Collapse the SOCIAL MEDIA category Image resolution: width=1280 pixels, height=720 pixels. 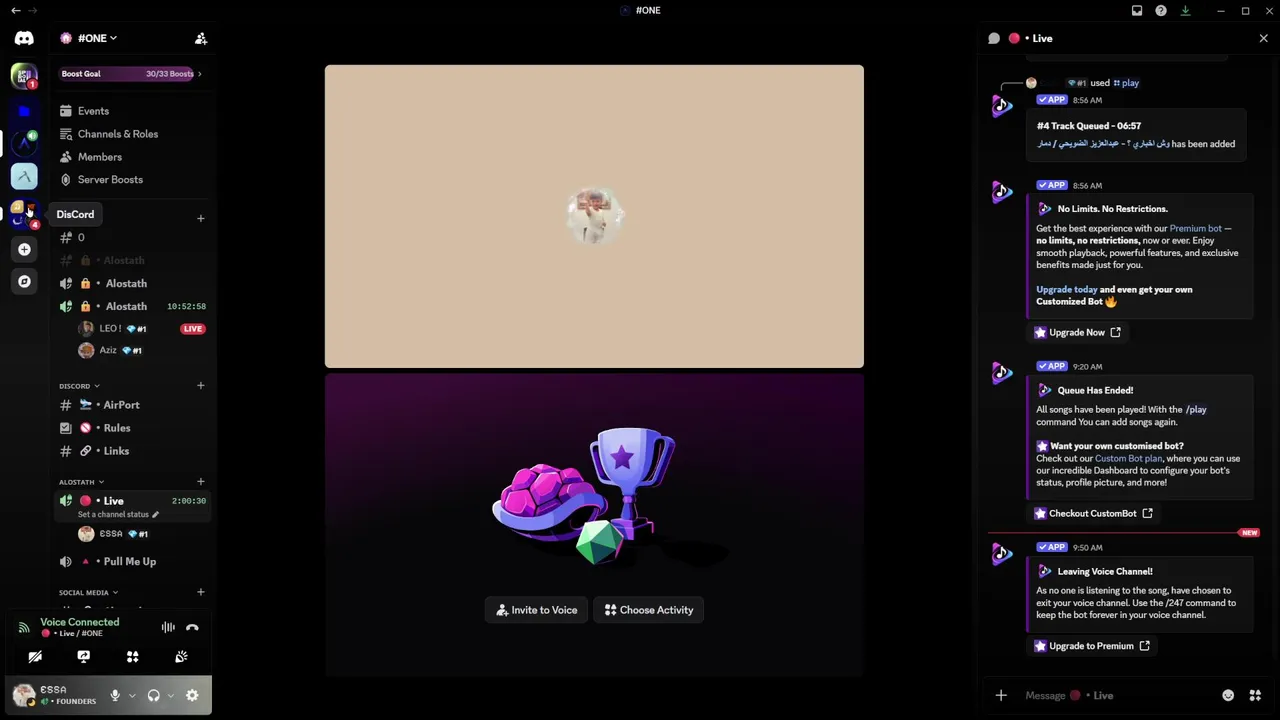tap(88, 593)
